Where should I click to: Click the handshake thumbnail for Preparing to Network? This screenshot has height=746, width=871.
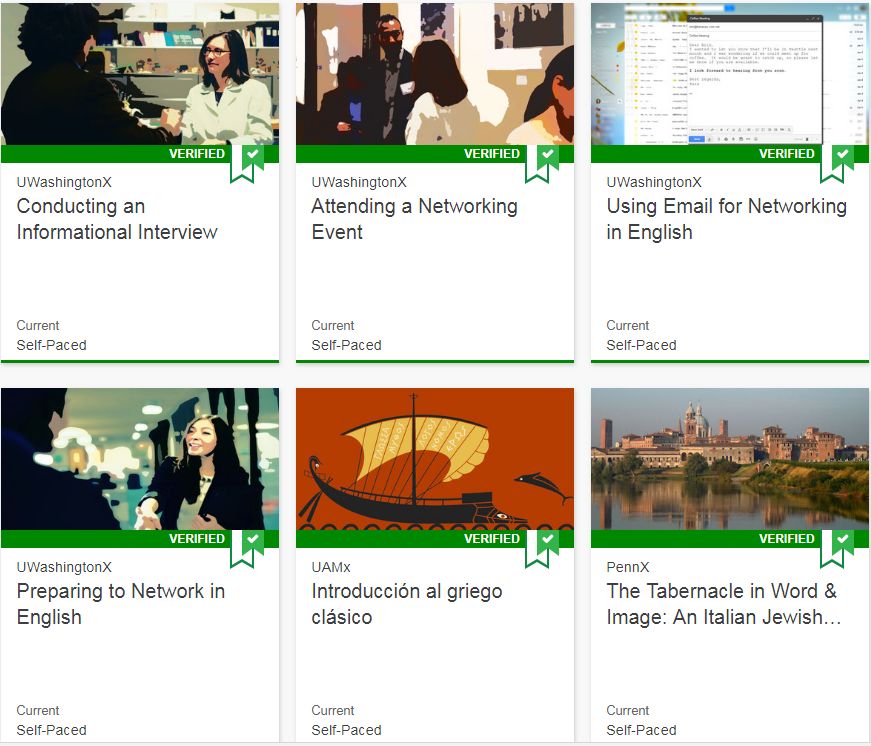[140, 458]
